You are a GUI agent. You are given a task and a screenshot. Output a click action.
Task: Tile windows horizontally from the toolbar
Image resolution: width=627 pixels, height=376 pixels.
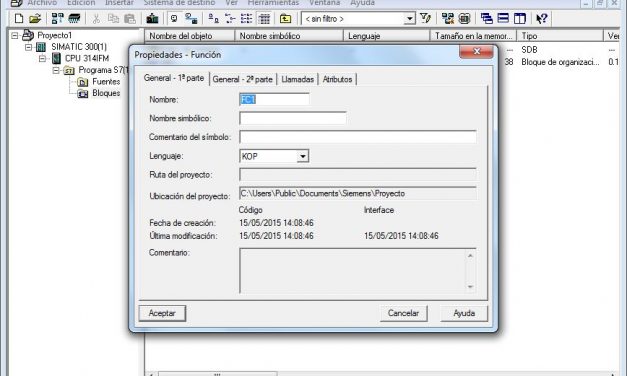tap(503, 18)
